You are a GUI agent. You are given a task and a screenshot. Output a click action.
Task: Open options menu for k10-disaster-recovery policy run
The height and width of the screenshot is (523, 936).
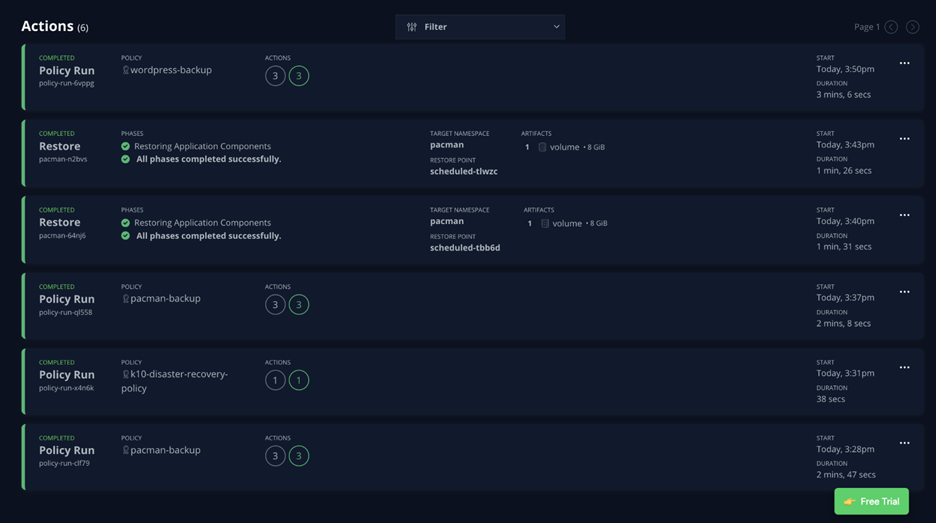(904, 368)
